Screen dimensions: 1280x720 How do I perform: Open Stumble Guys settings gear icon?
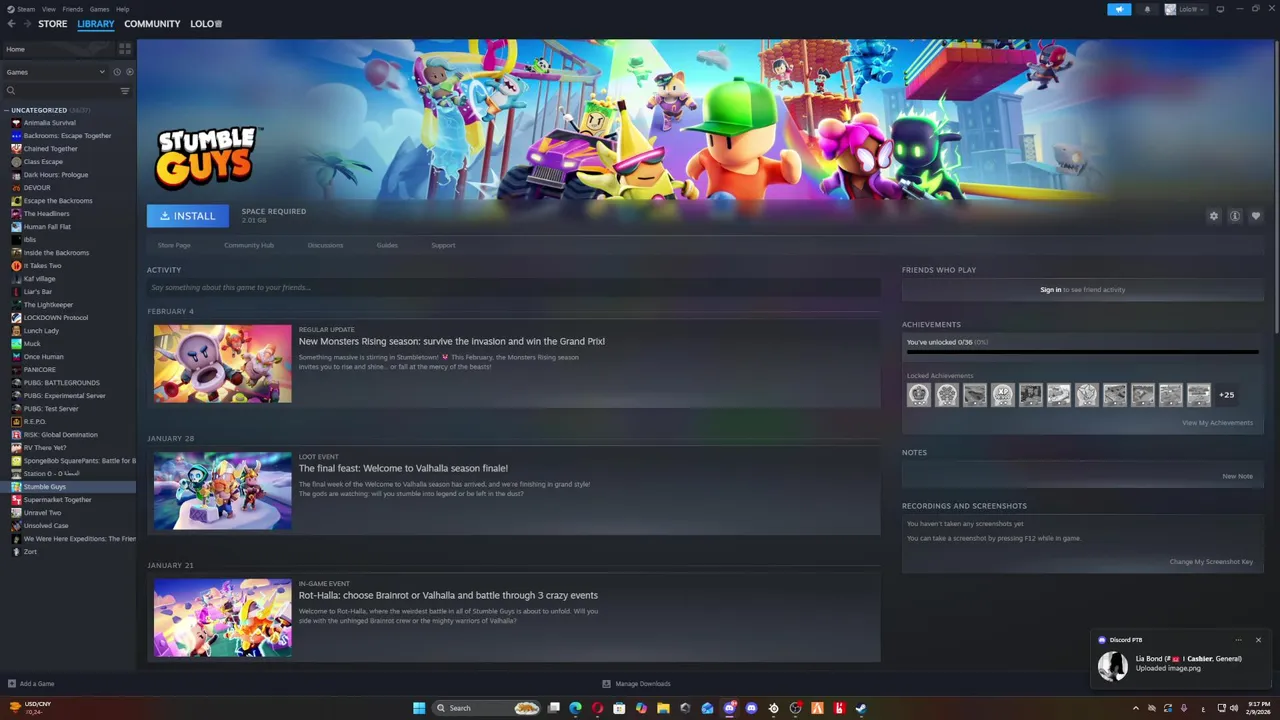tap(1214, 216)
